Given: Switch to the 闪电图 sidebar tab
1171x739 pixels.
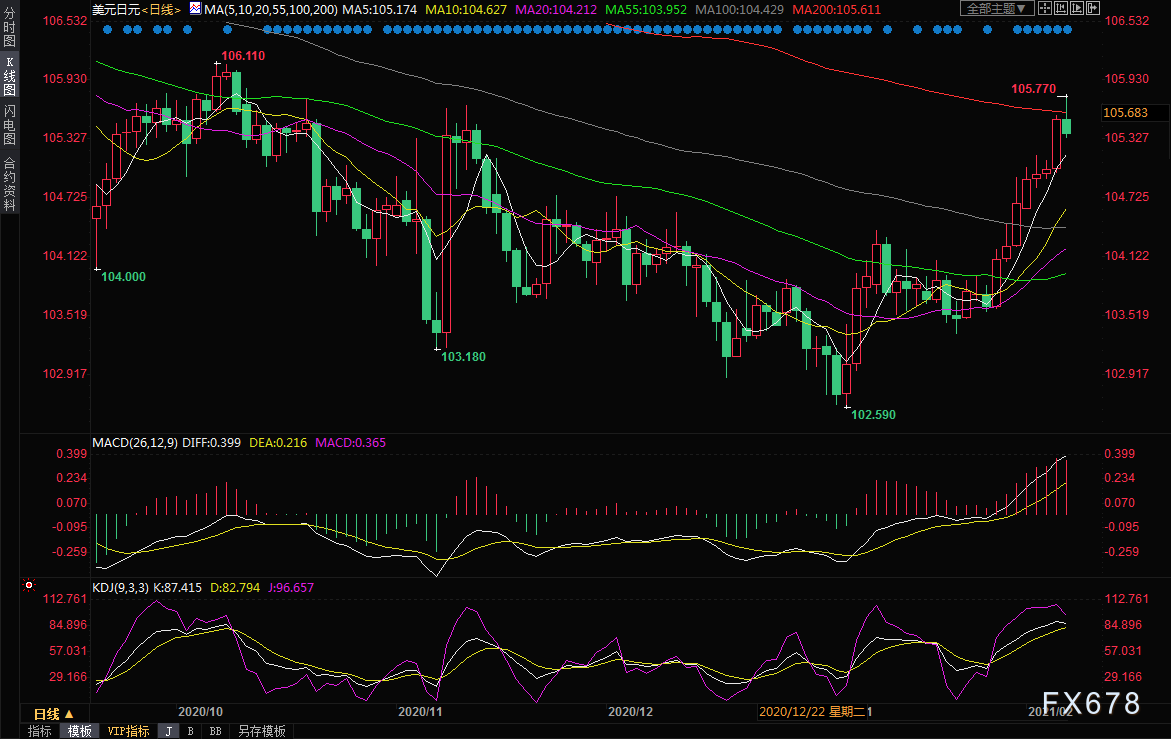Looking at the screenshot, I should [9, 125].
